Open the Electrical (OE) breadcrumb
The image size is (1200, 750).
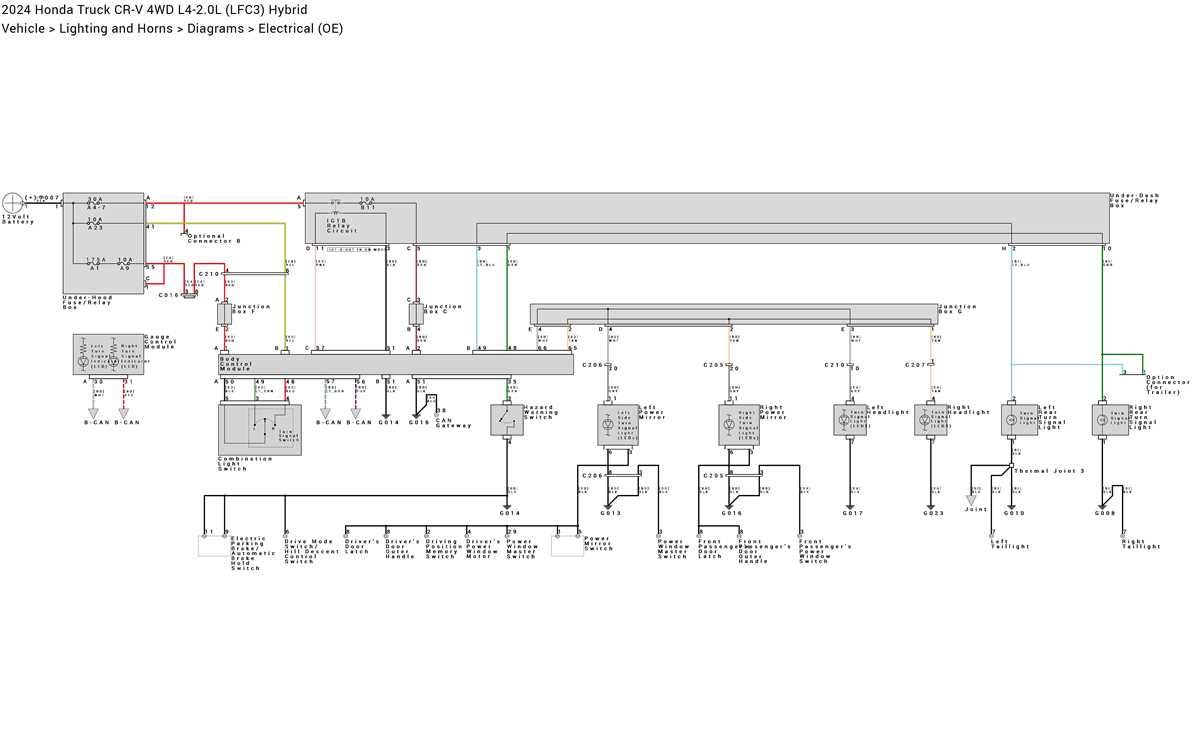pyautogui.click(x=300, y=28)
